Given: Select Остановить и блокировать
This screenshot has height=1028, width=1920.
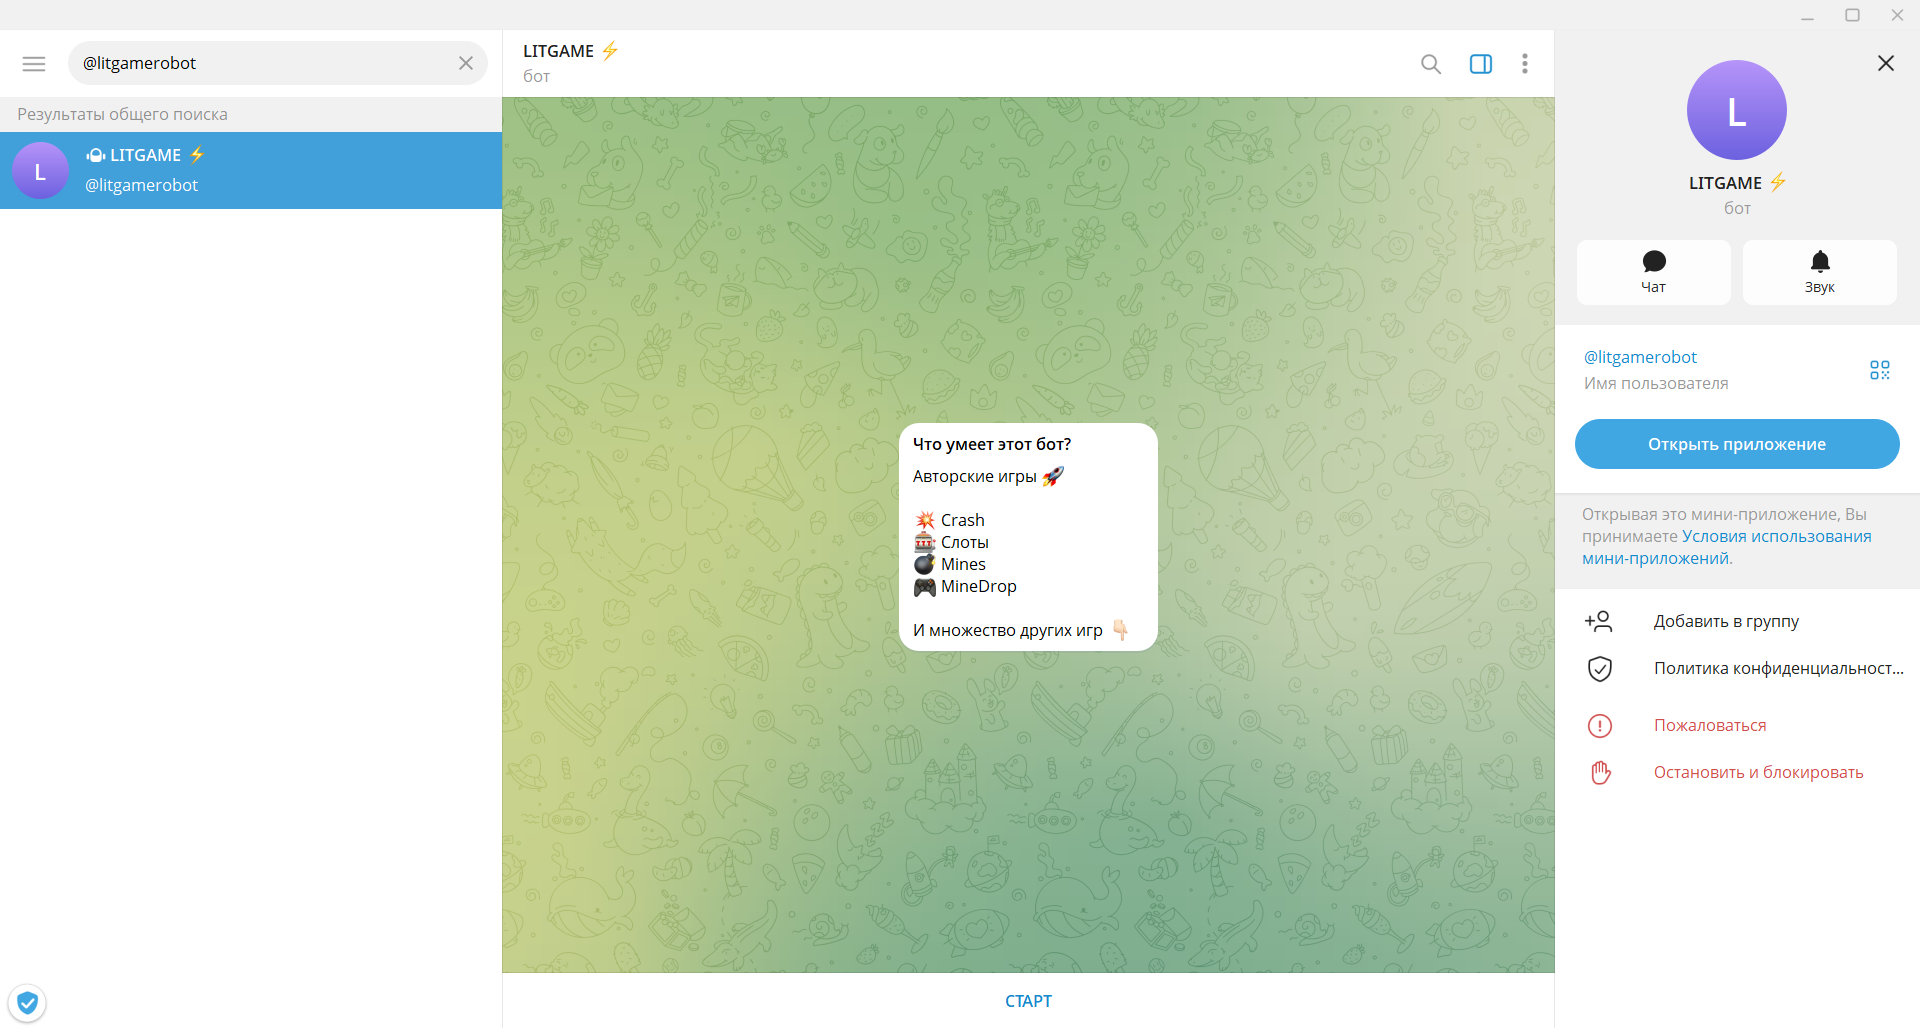Looking at the screenshot, I should [1737, 772].
